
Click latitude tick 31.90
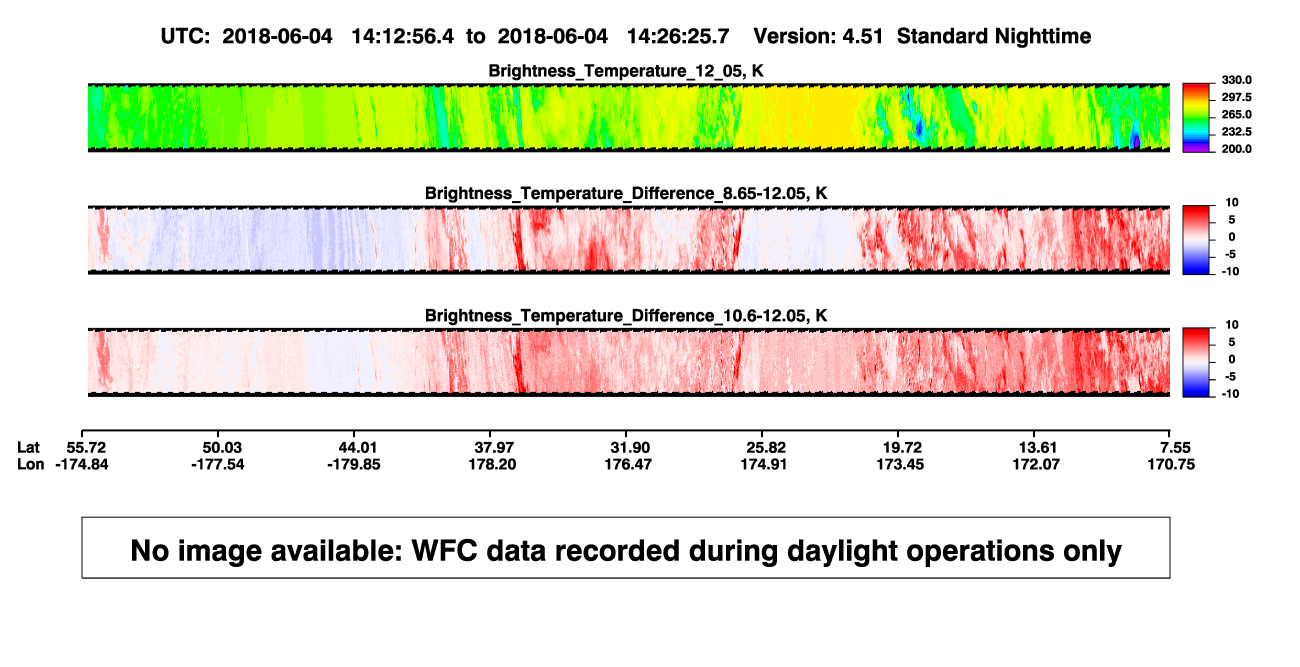coord(629,447)
